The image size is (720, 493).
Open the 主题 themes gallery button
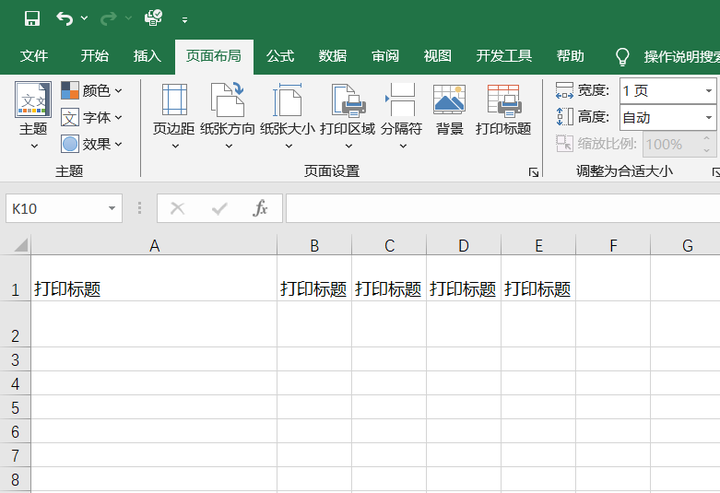tap(33, 116)
